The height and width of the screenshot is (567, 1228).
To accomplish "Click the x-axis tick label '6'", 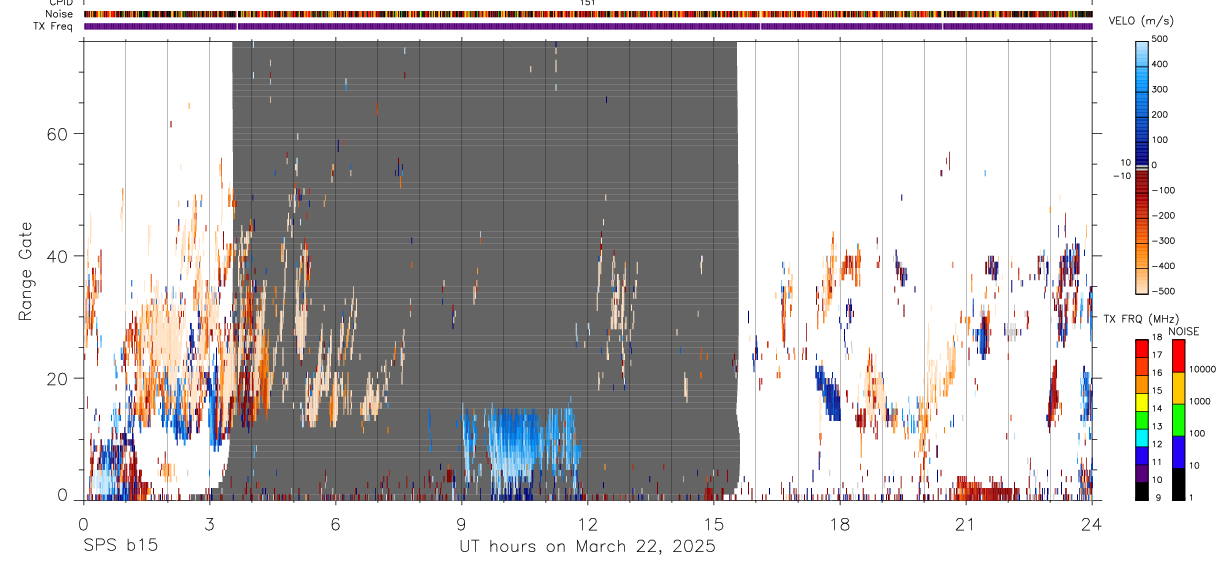I will [x=335, y=524].
